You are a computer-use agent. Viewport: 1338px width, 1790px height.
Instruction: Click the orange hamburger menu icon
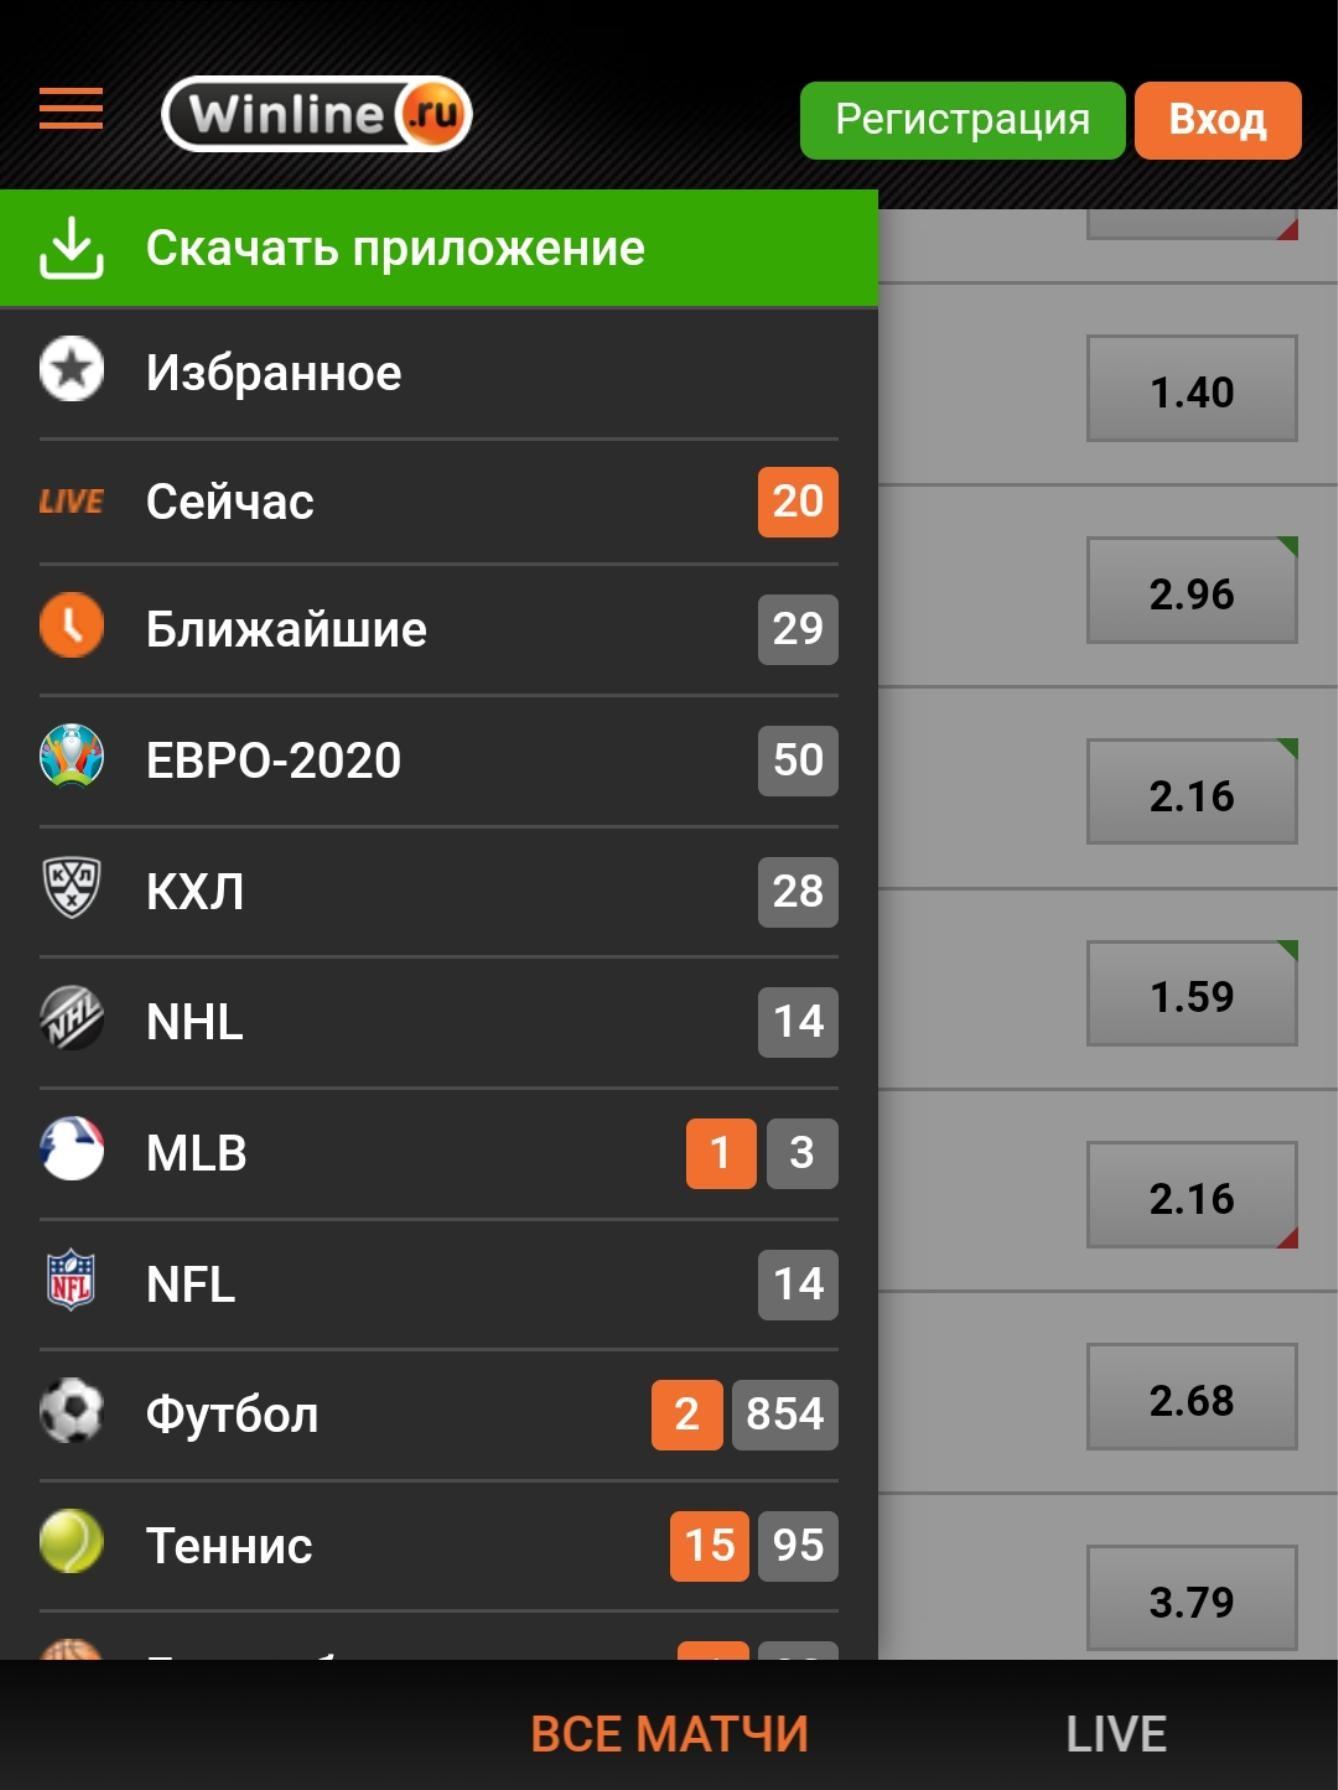coord(71,109)
